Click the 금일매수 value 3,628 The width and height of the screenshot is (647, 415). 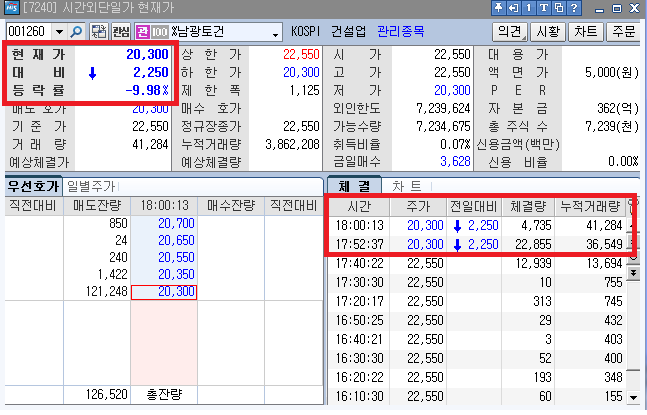click(x=455, y=161)
